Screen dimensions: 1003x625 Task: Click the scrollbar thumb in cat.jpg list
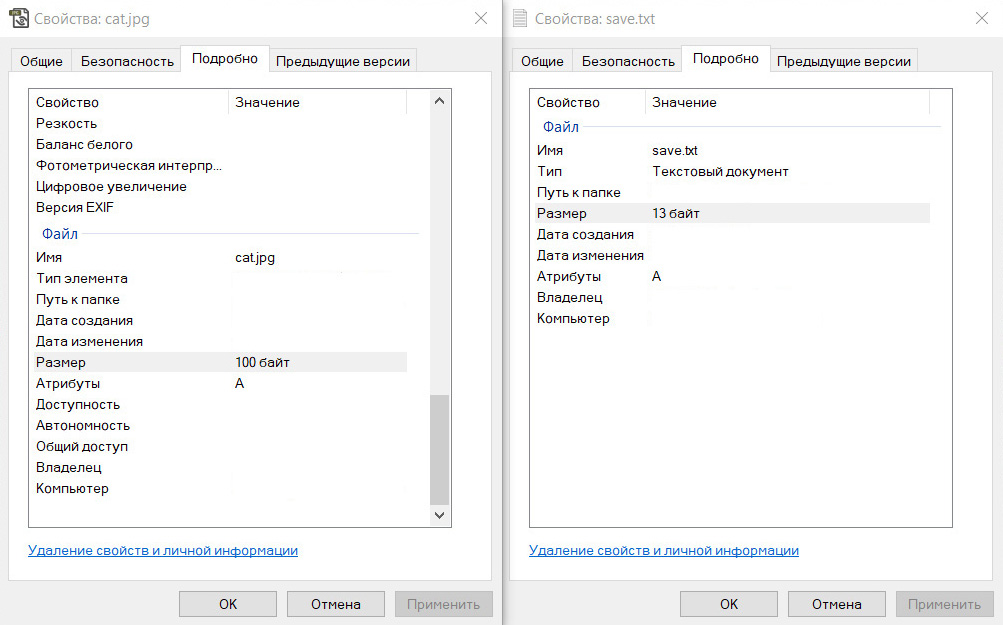coord(439,450)
